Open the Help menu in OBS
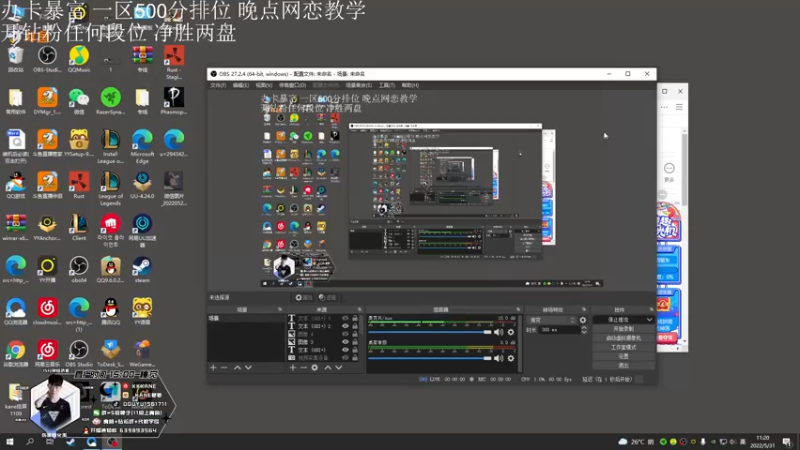Image resolution: width=800 pixels, height=450 pixels. pyautogui.click(x=410, y=85)
